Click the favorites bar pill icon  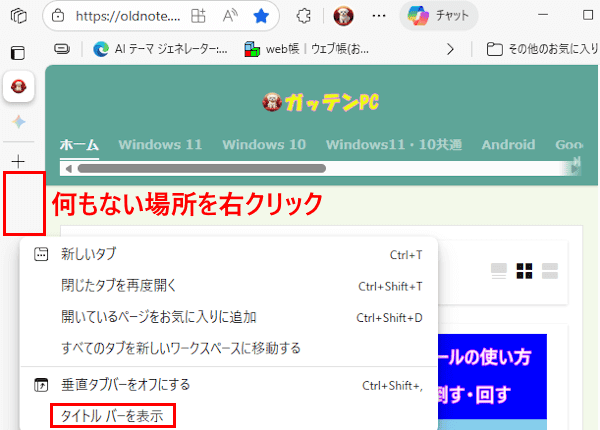pyautogui.click(x=62, y=49)
